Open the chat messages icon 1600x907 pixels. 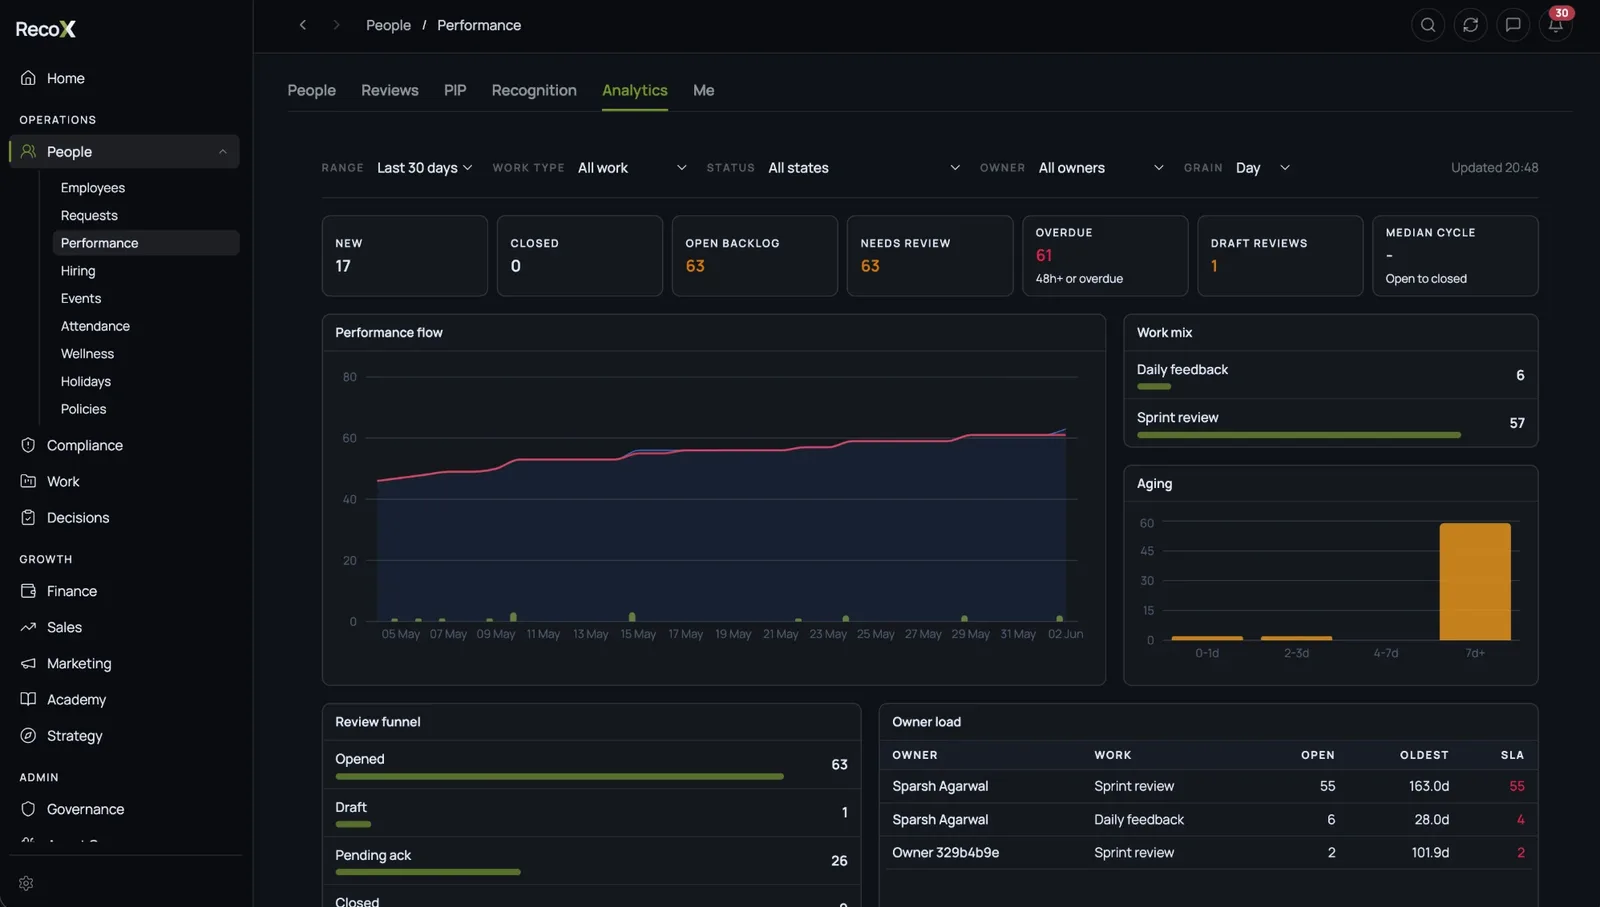pos(1513,25)
